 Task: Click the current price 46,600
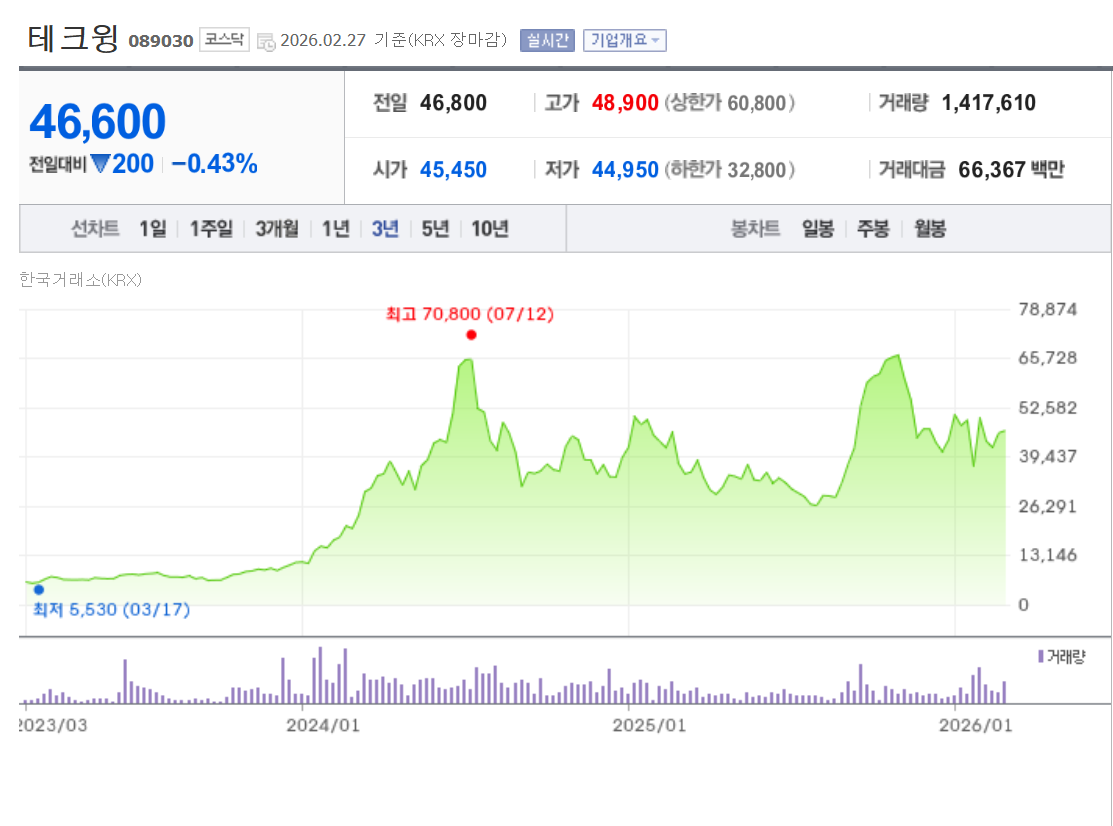click(x=97, y=121)
